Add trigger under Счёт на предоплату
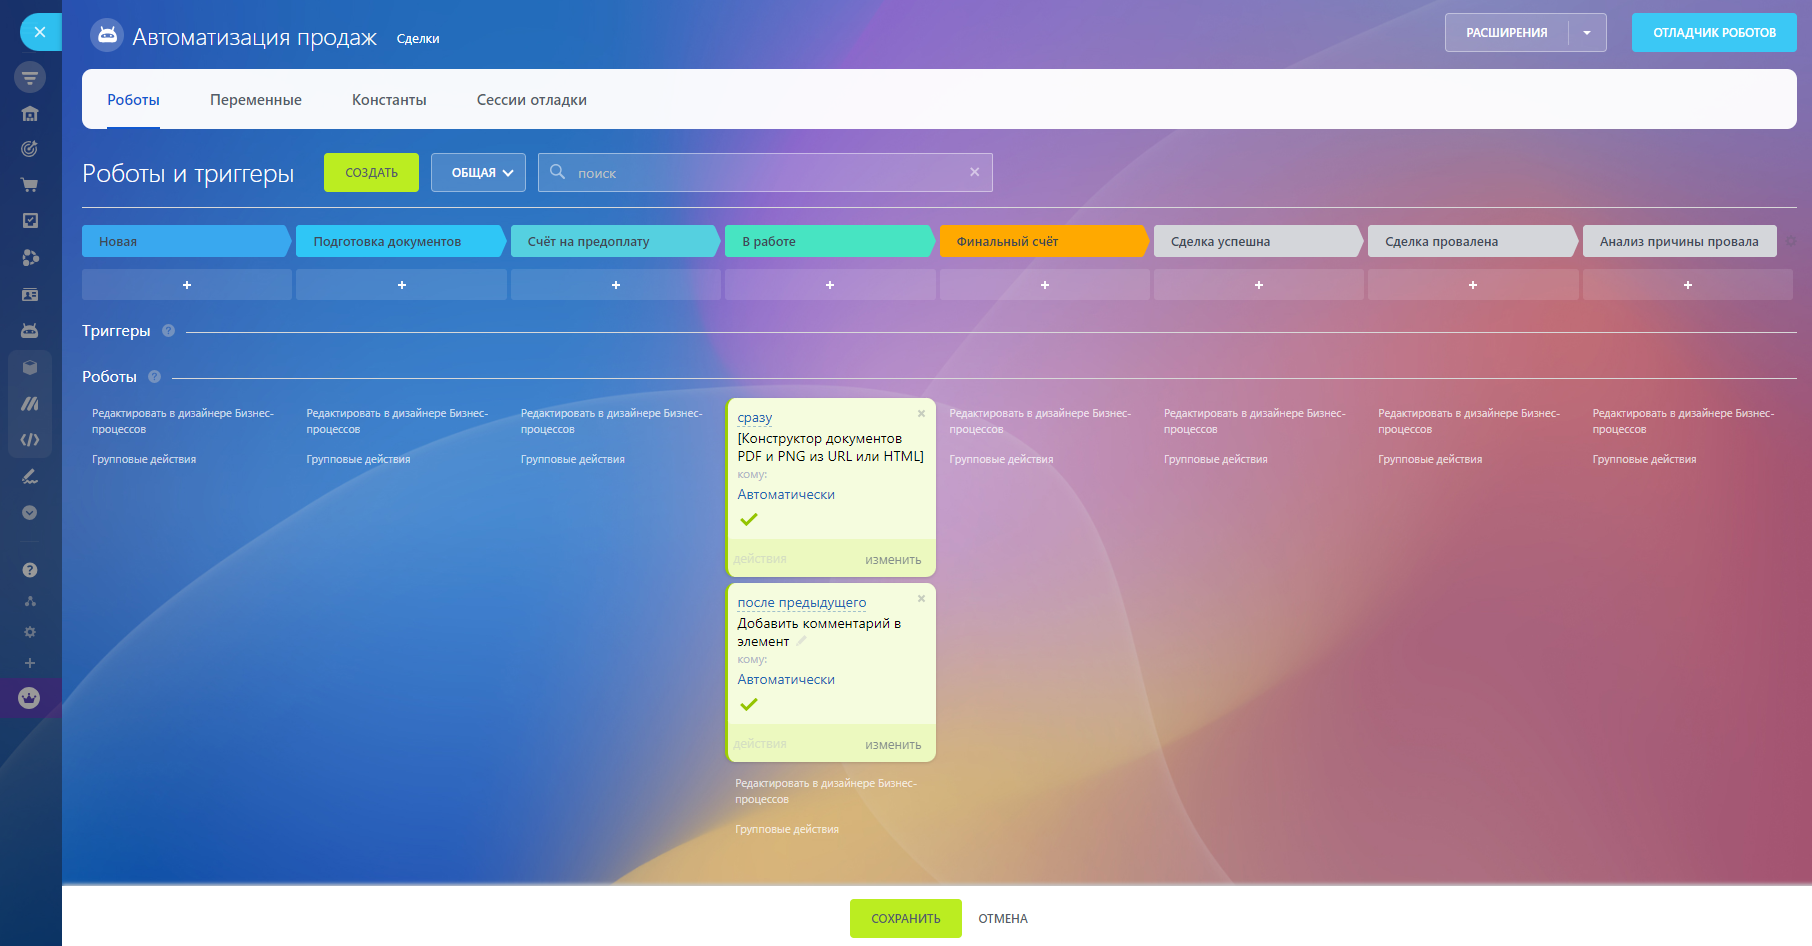The image size is (1812, 946). pyautogui.click(x=616, y=285)
